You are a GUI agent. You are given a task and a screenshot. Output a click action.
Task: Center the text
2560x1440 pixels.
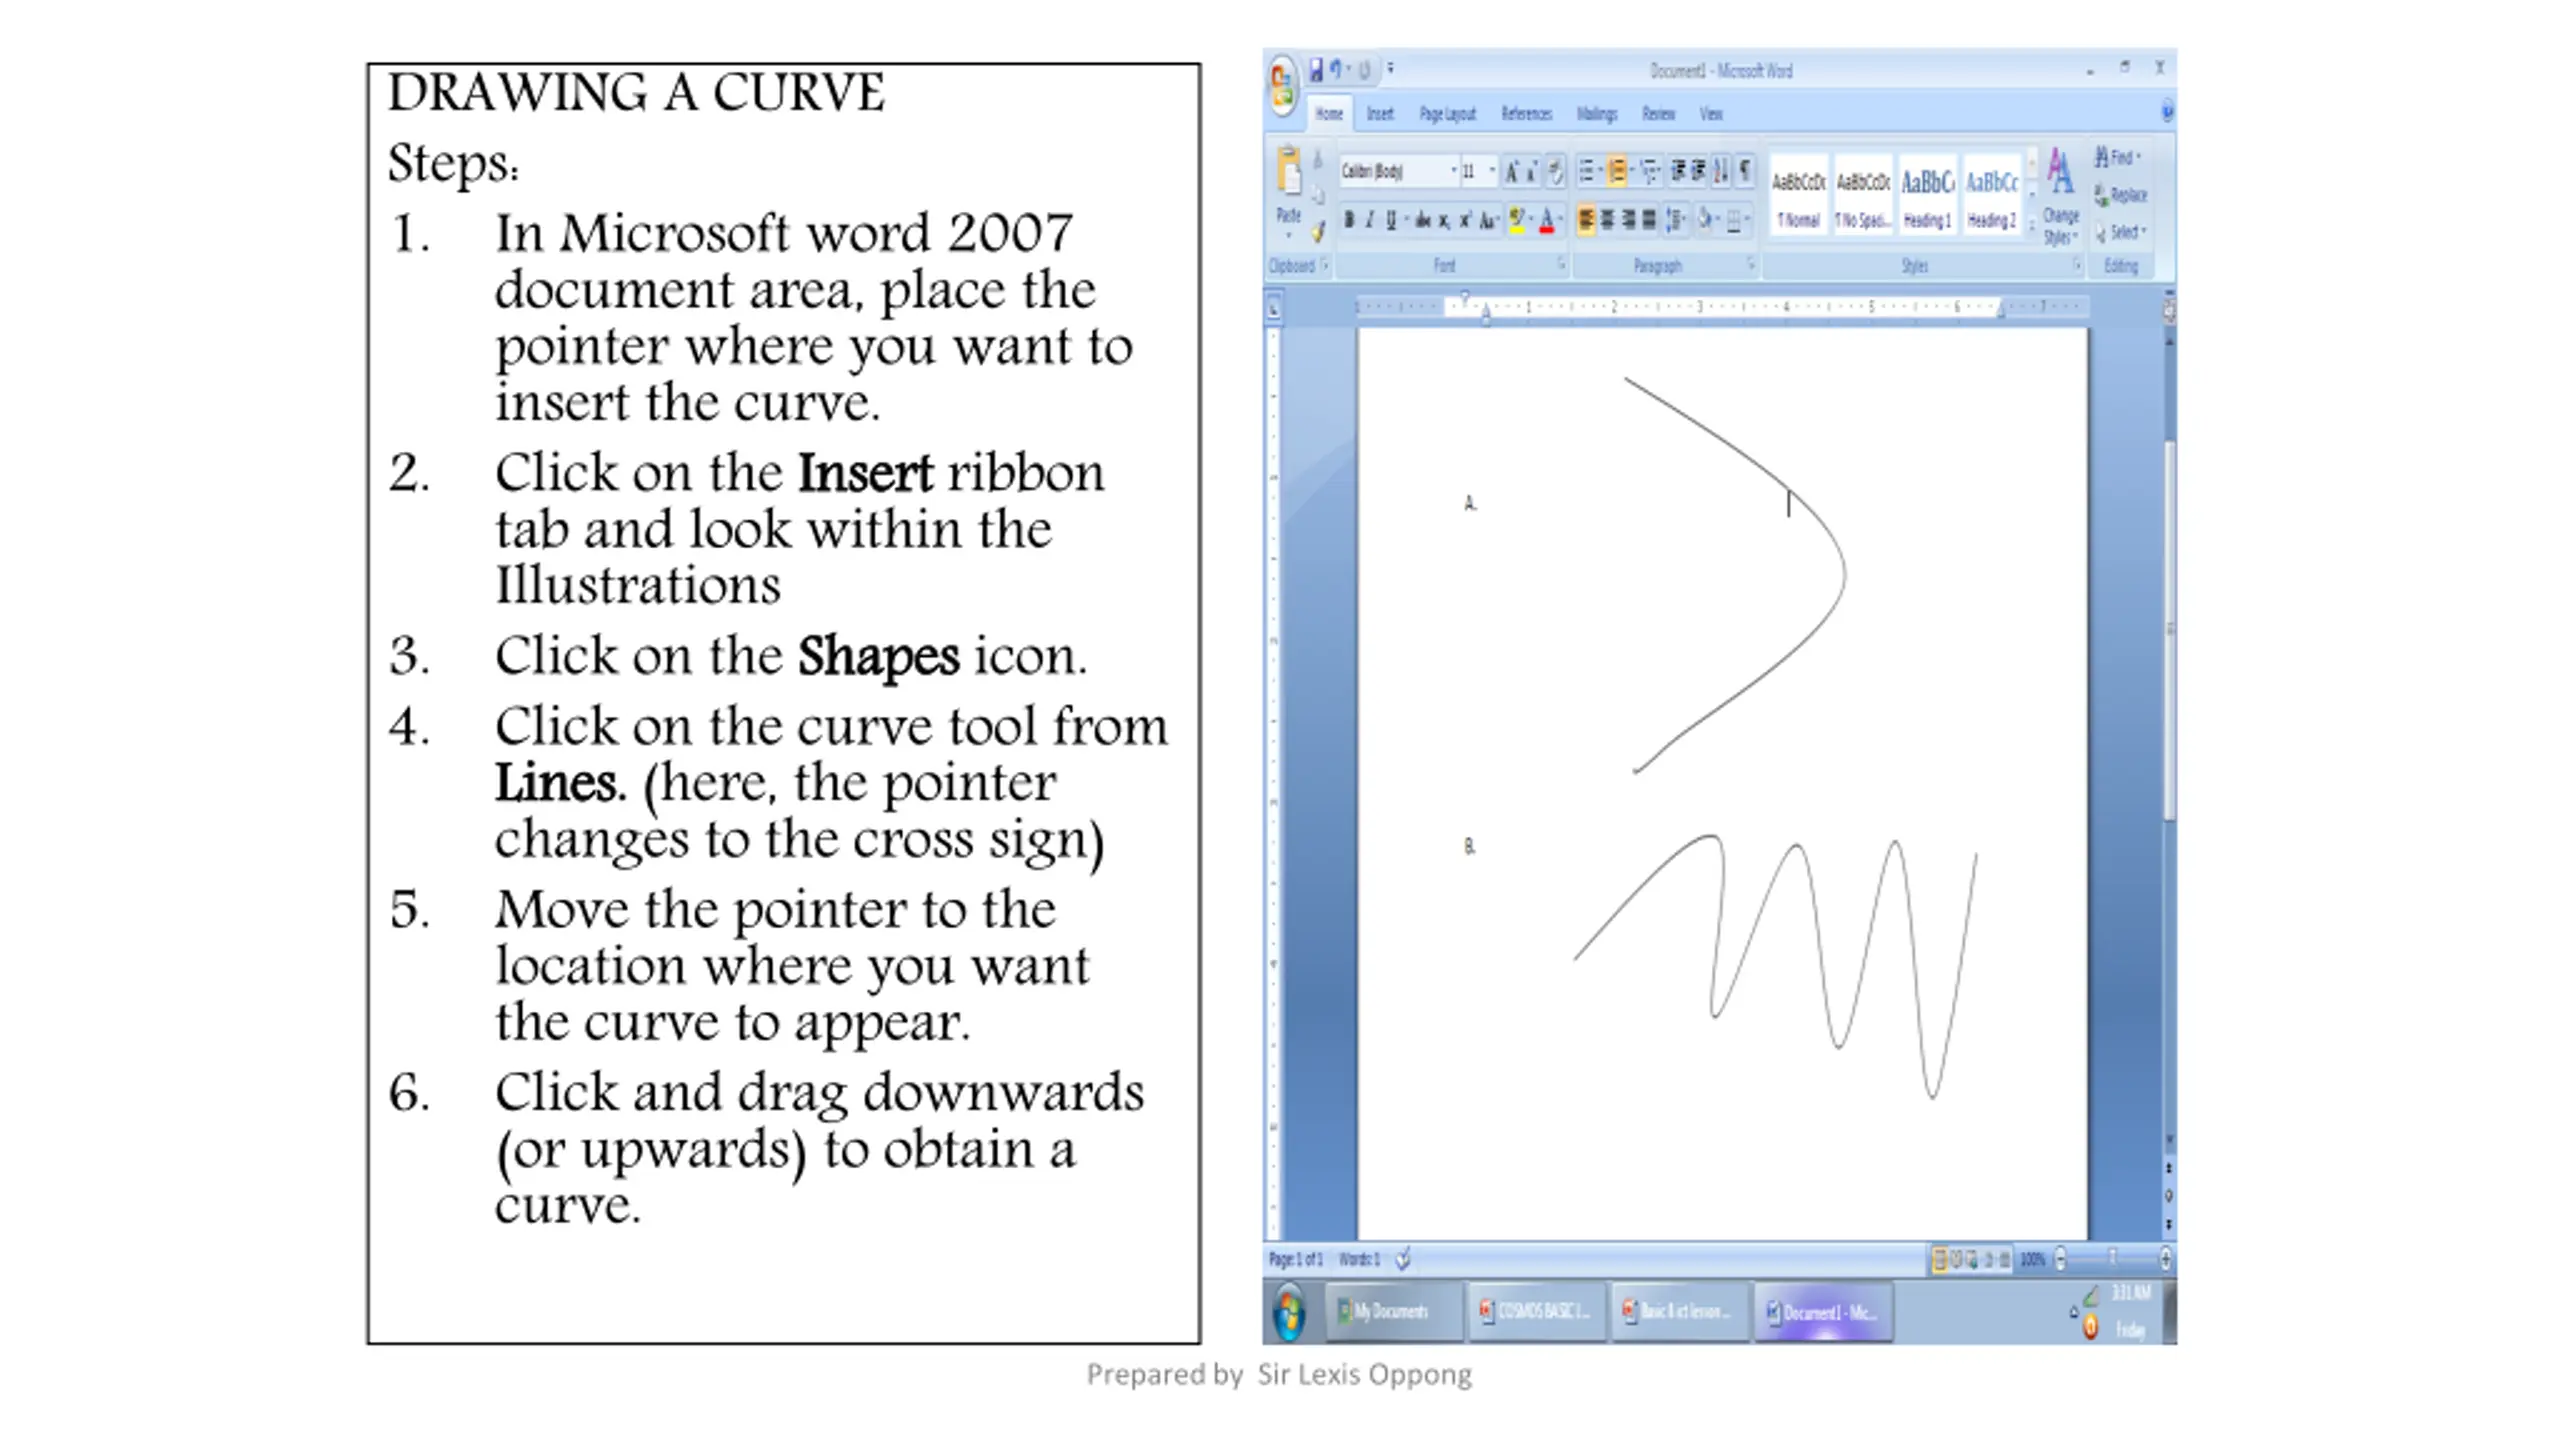click(1607, 220)
